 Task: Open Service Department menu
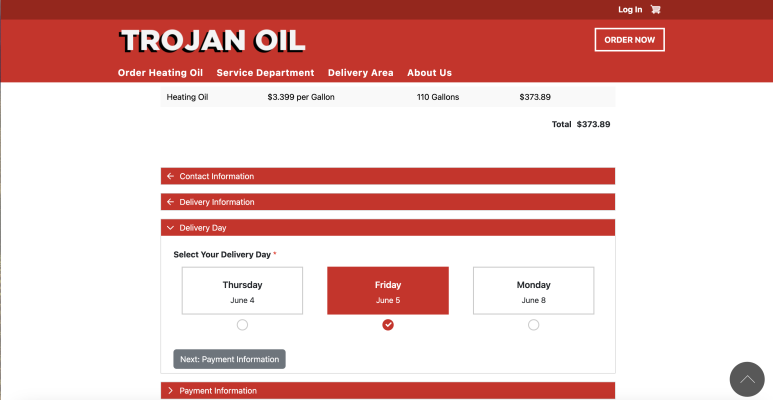point(265,73)
